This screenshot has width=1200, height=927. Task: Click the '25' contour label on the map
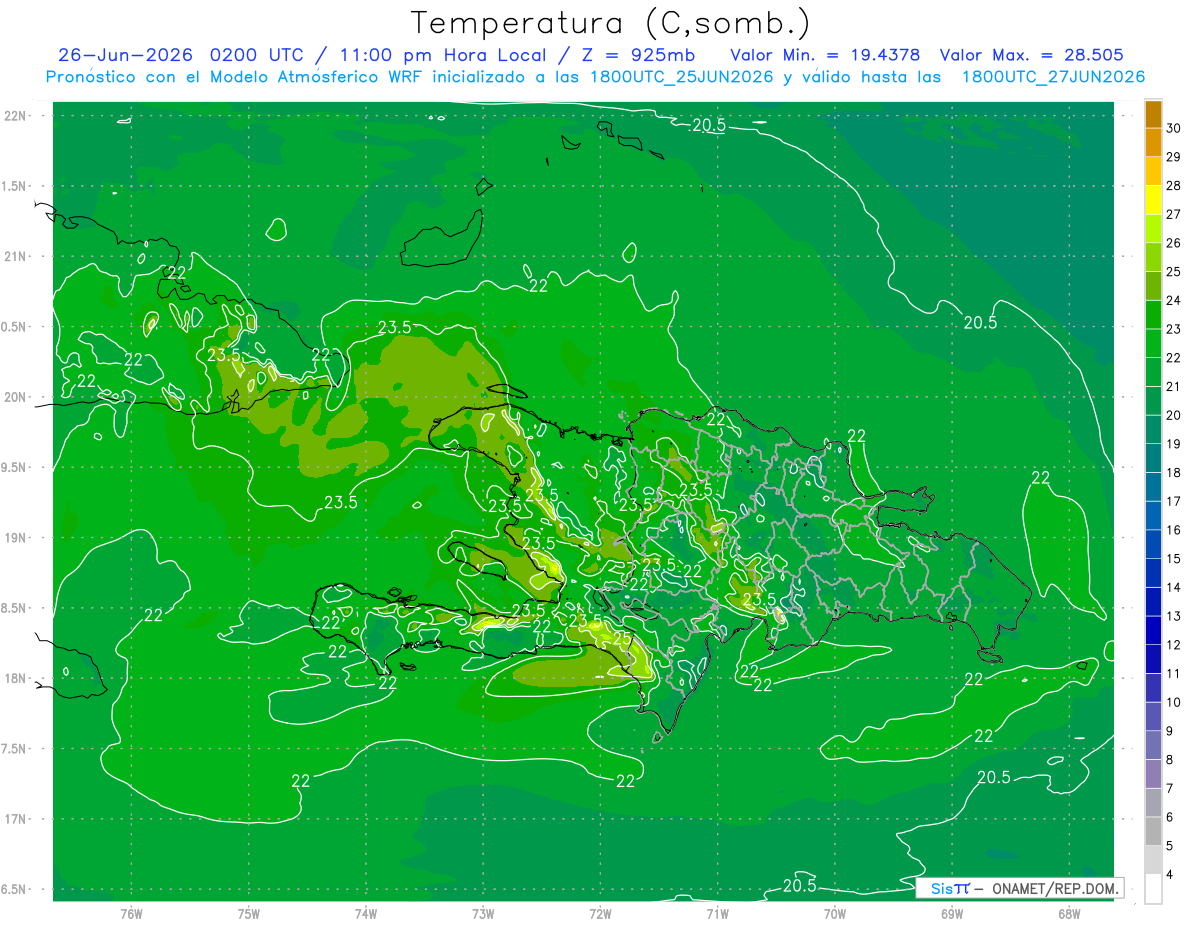click(621, 638)
